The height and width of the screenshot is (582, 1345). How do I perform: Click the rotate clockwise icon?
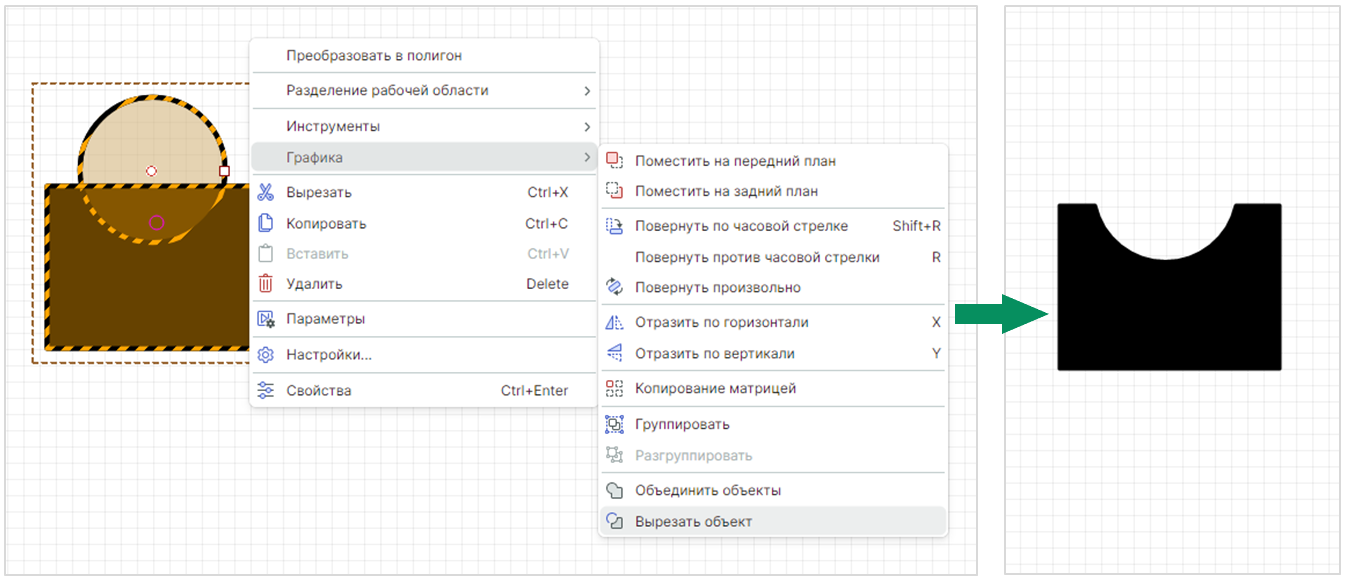(615, 226)
